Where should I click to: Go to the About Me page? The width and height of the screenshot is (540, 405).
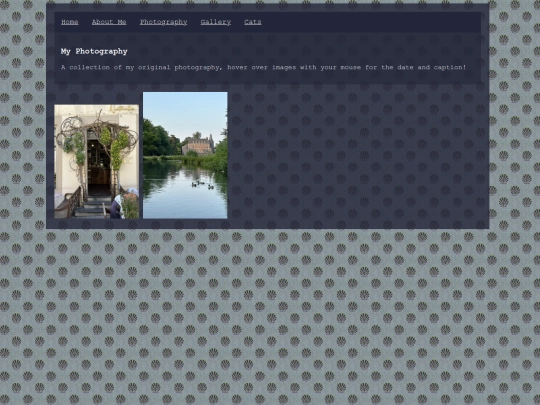tap(109, 22)
